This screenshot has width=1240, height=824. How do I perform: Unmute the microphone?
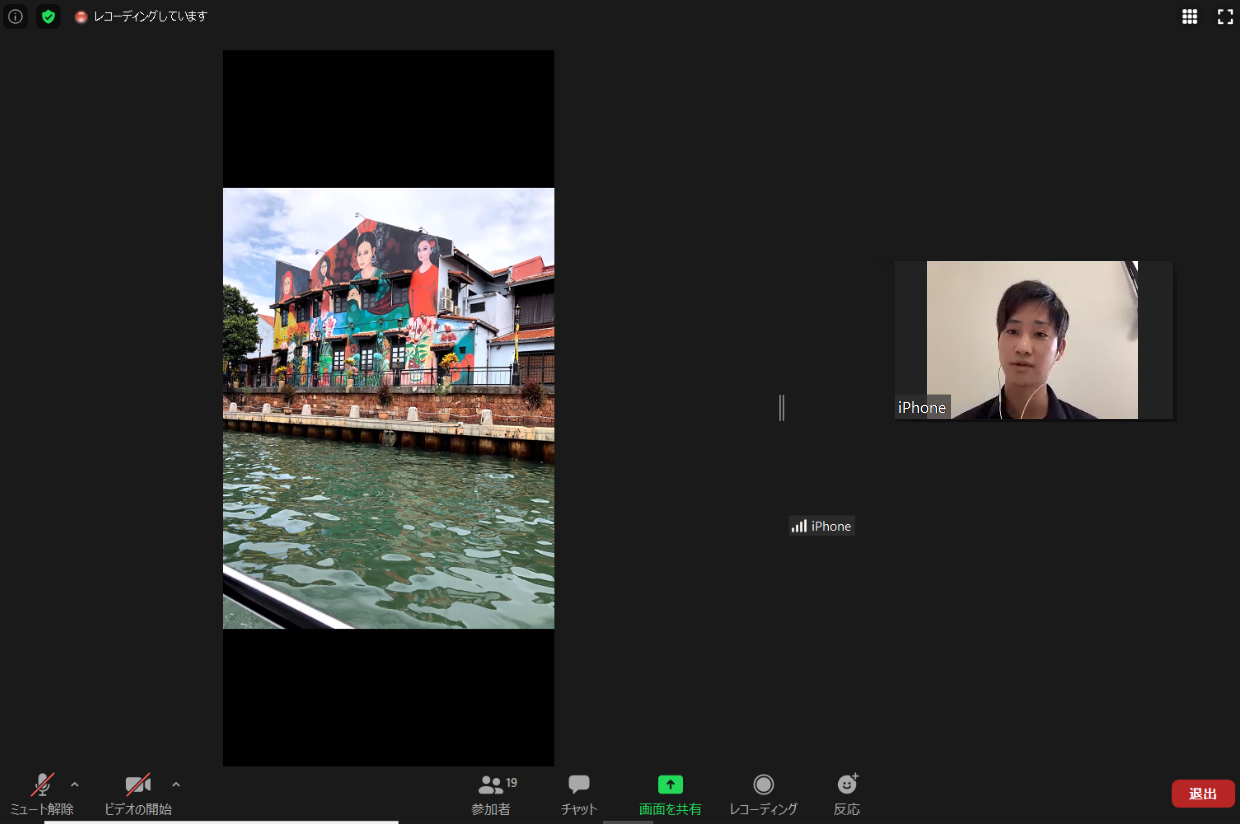click(42, 795)
